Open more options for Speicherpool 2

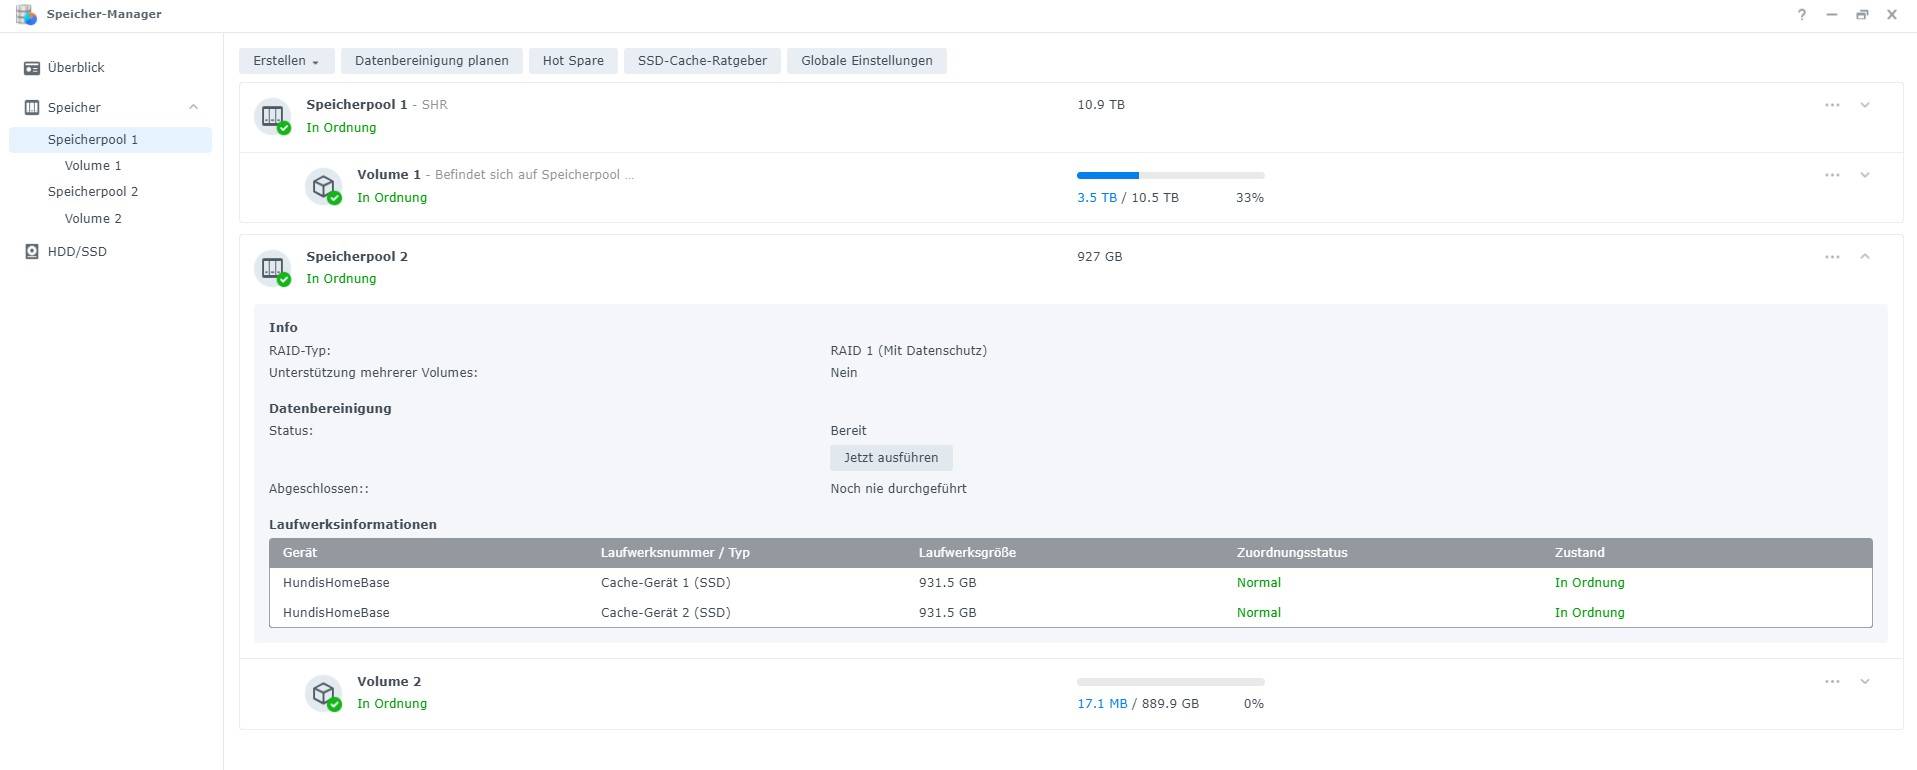[1831, 257]
